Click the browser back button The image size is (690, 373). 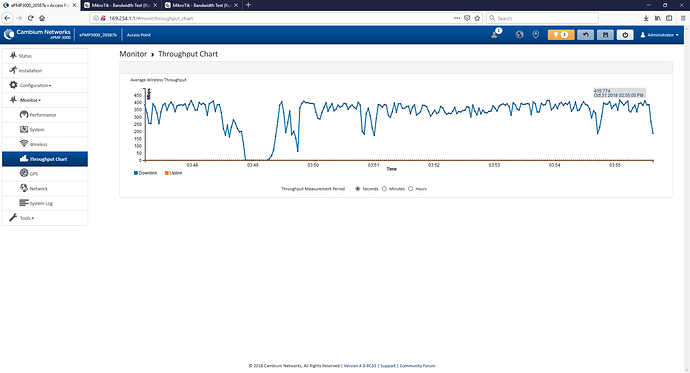tap(7, 18)
